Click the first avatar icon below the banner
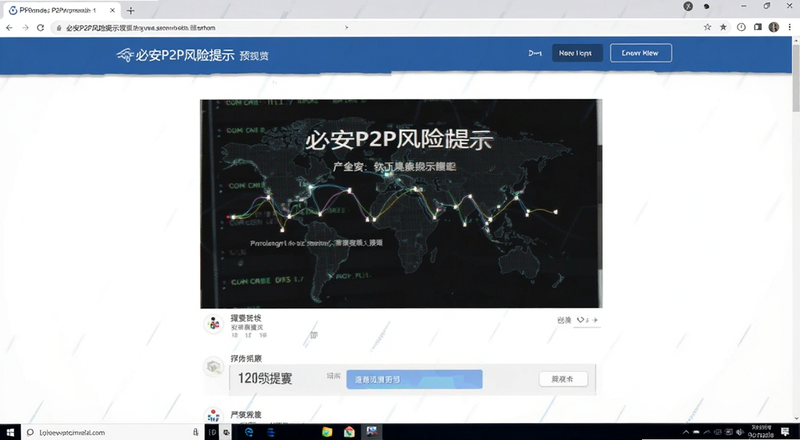Image resolution: width=800 pixels, height=440 pixels. pyautogui.click(x=213, y=324)
